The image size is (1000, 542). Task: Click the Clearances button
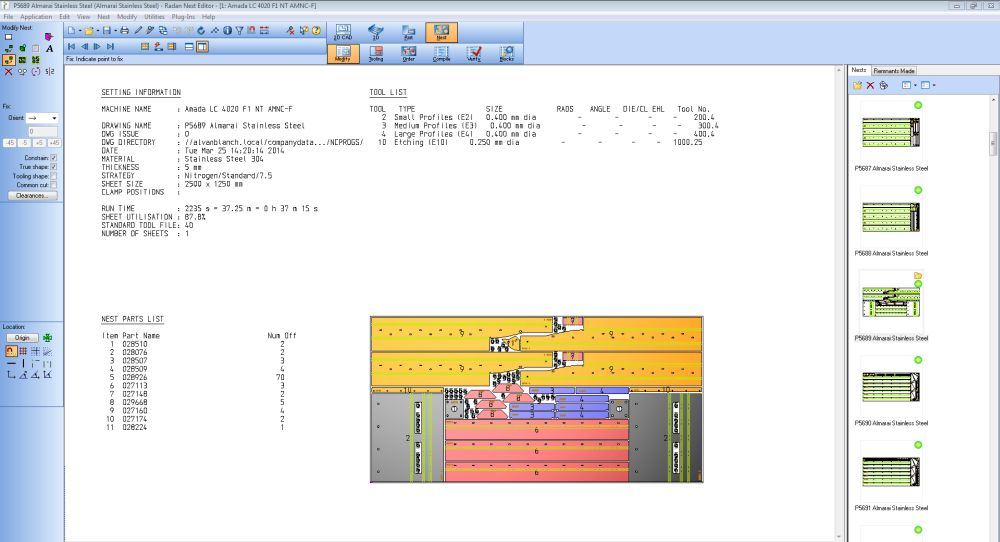30,195
